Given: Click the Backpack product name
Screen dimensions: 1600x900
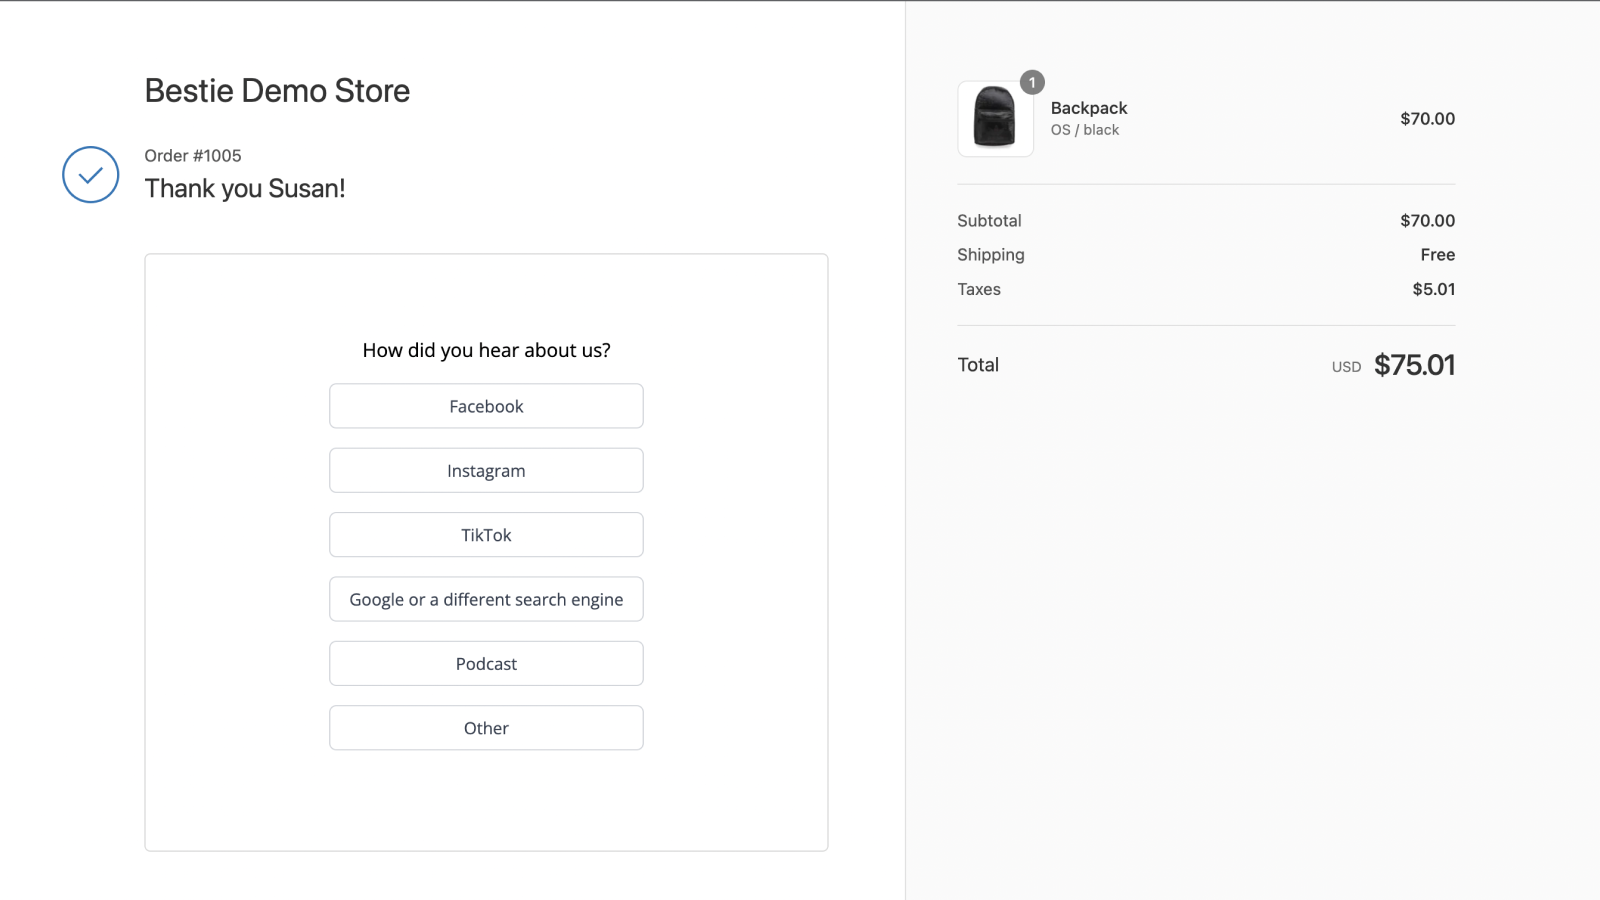Looking at the screenshot, I should coord(1089,108).
